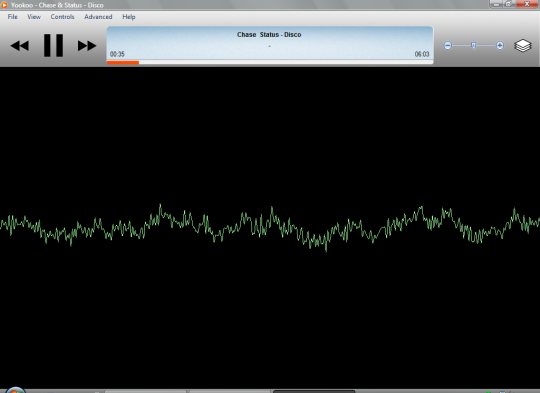
Task: Click the green waveform visualization
Action: click(x=270, y=227)
